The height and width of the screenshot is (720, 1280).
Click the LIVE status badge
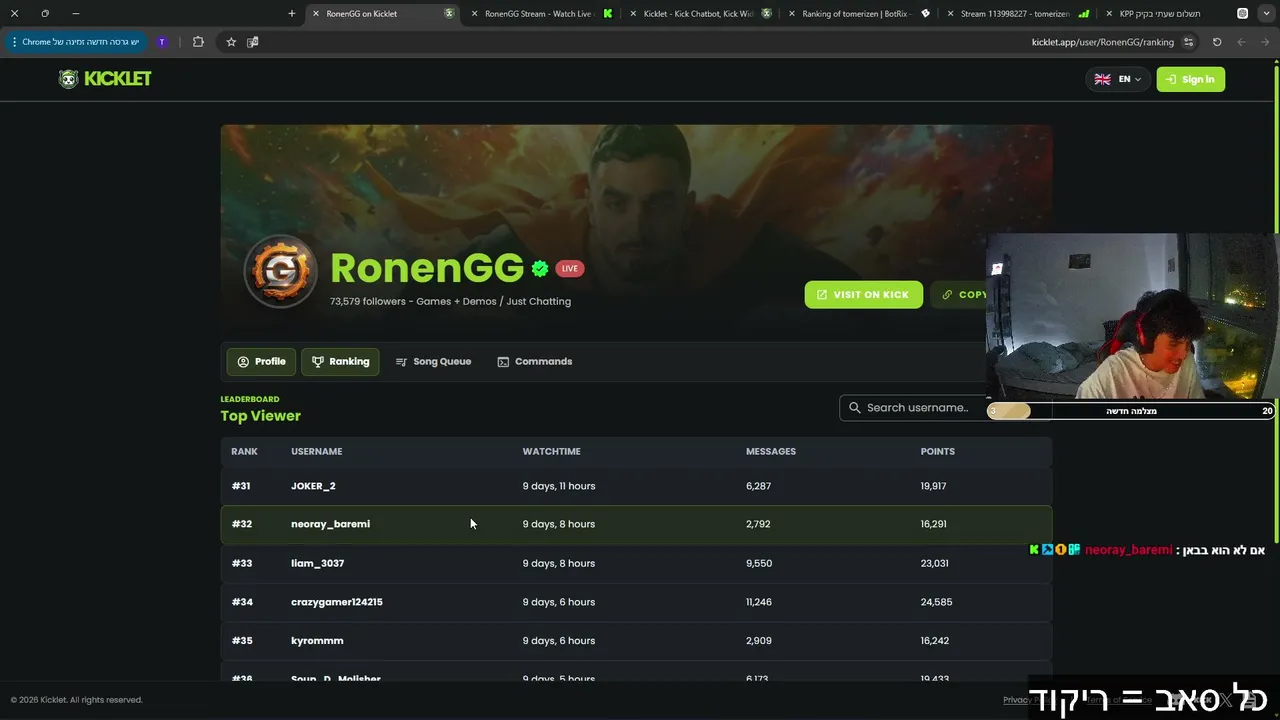pyautogui.click(x=569, y=268)
